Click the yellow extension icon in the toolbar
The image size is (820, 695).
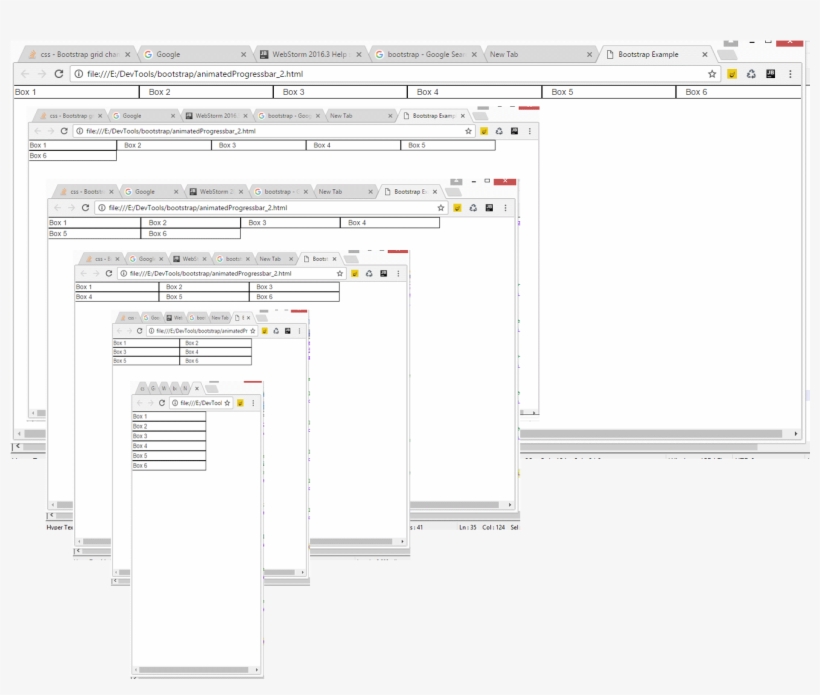pos(731,72)
